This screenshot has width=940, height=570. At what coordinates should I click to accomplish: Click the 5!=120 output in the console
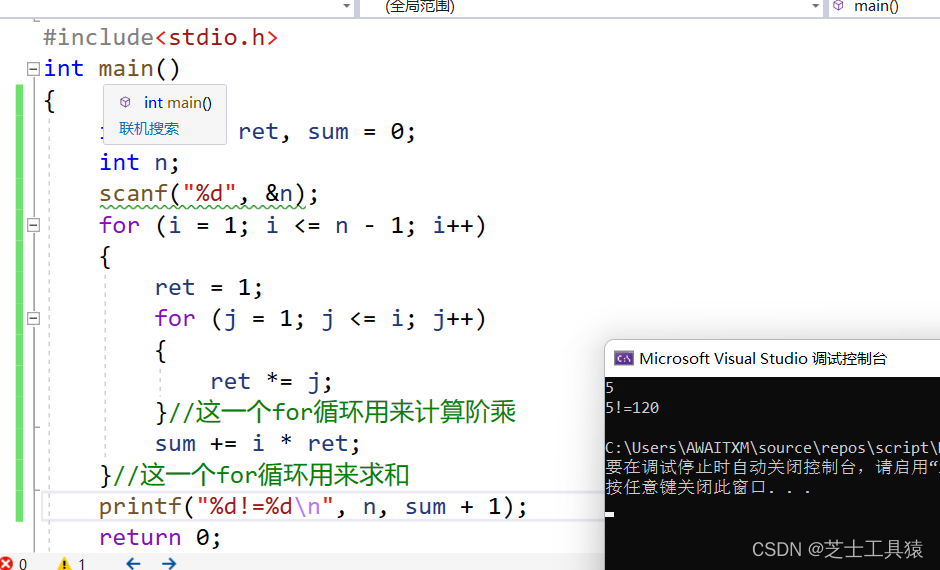[x=632, y=408]
